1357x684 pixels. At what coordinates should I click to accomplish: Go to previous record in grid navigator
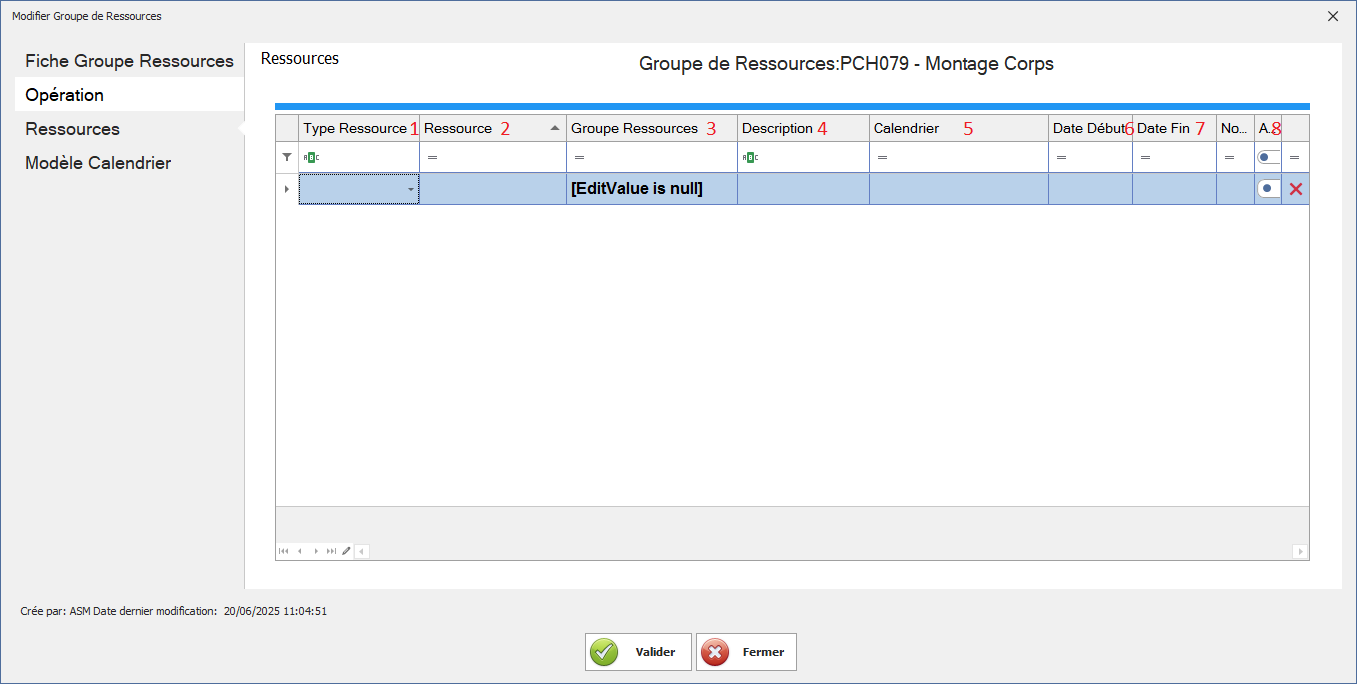(299, 551)
